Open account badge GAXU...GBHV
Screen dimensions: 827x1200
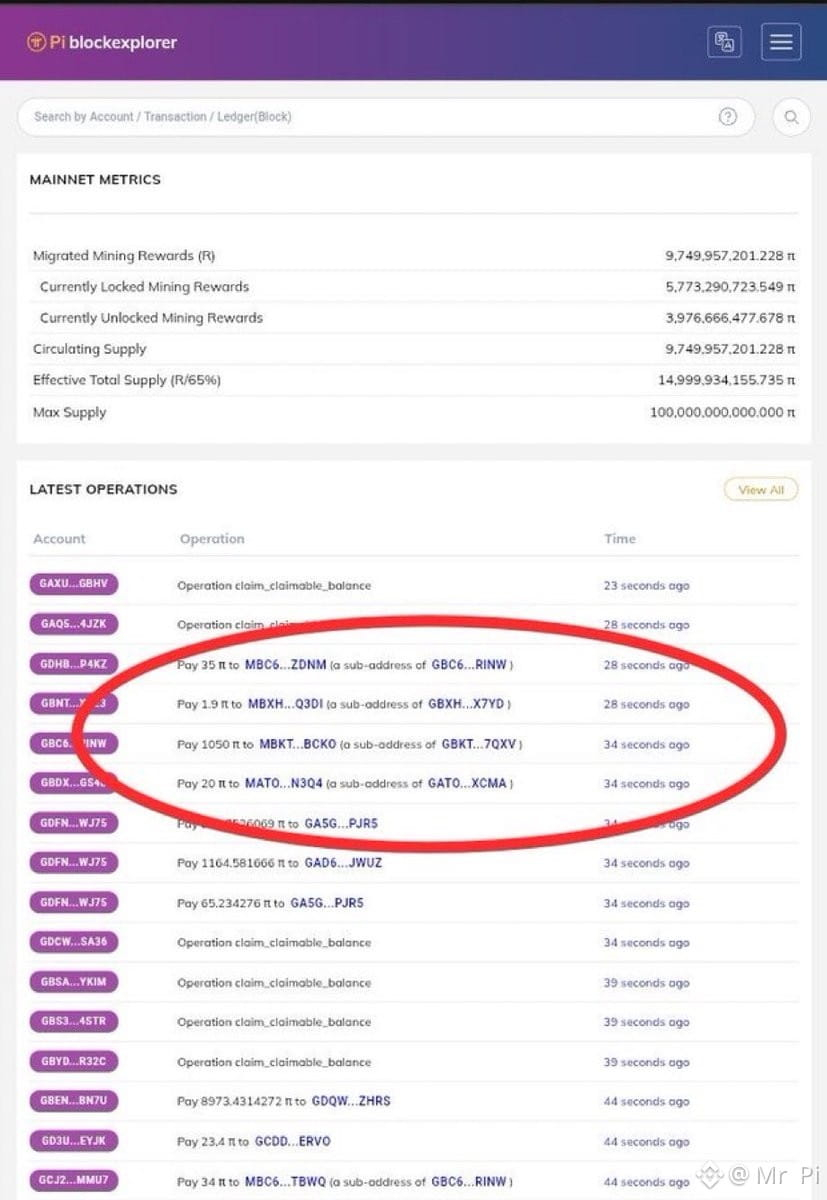click(73, 585)
